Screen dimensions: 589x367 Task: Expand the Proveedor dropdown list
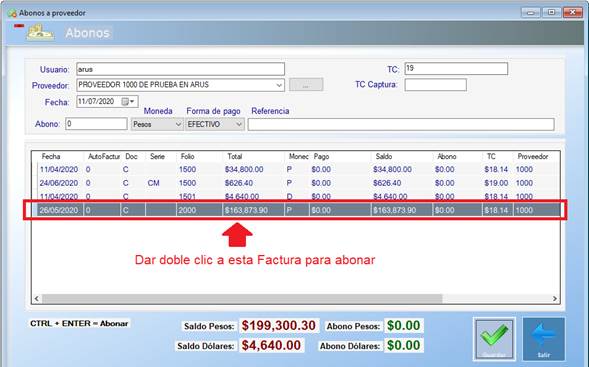[279, 85]
